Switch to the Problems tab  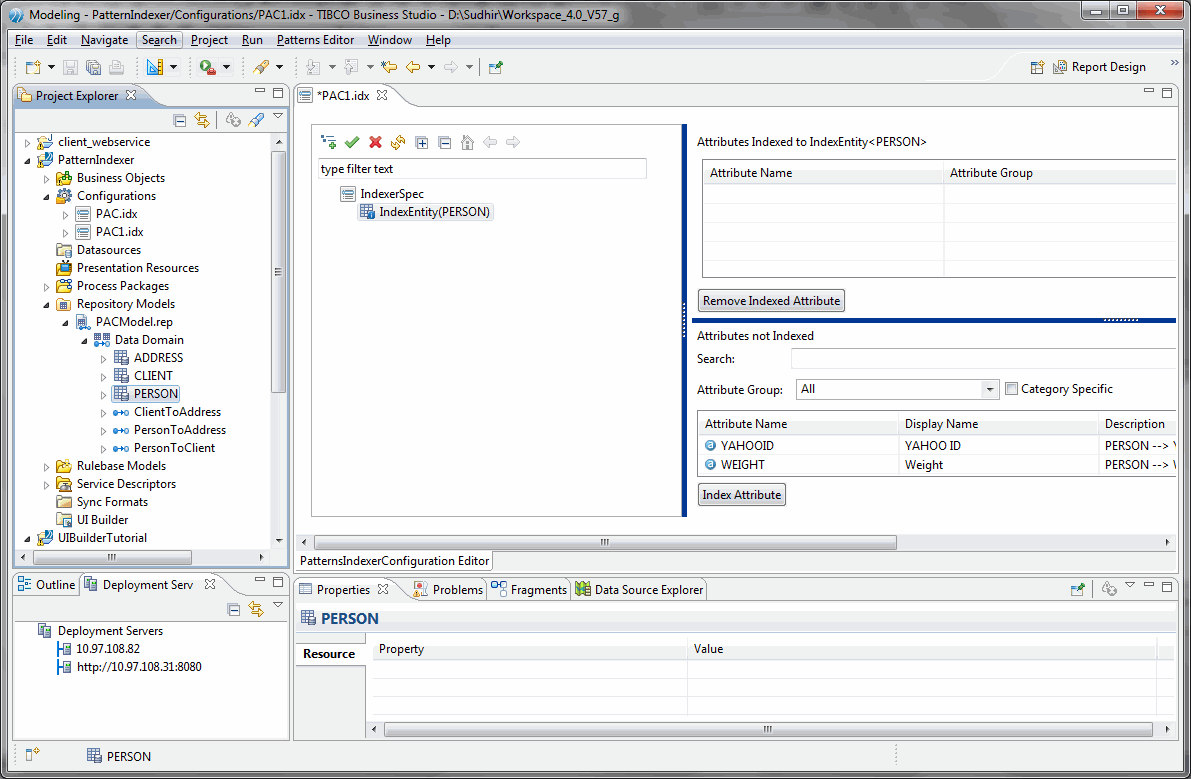(x=448, y=590)
